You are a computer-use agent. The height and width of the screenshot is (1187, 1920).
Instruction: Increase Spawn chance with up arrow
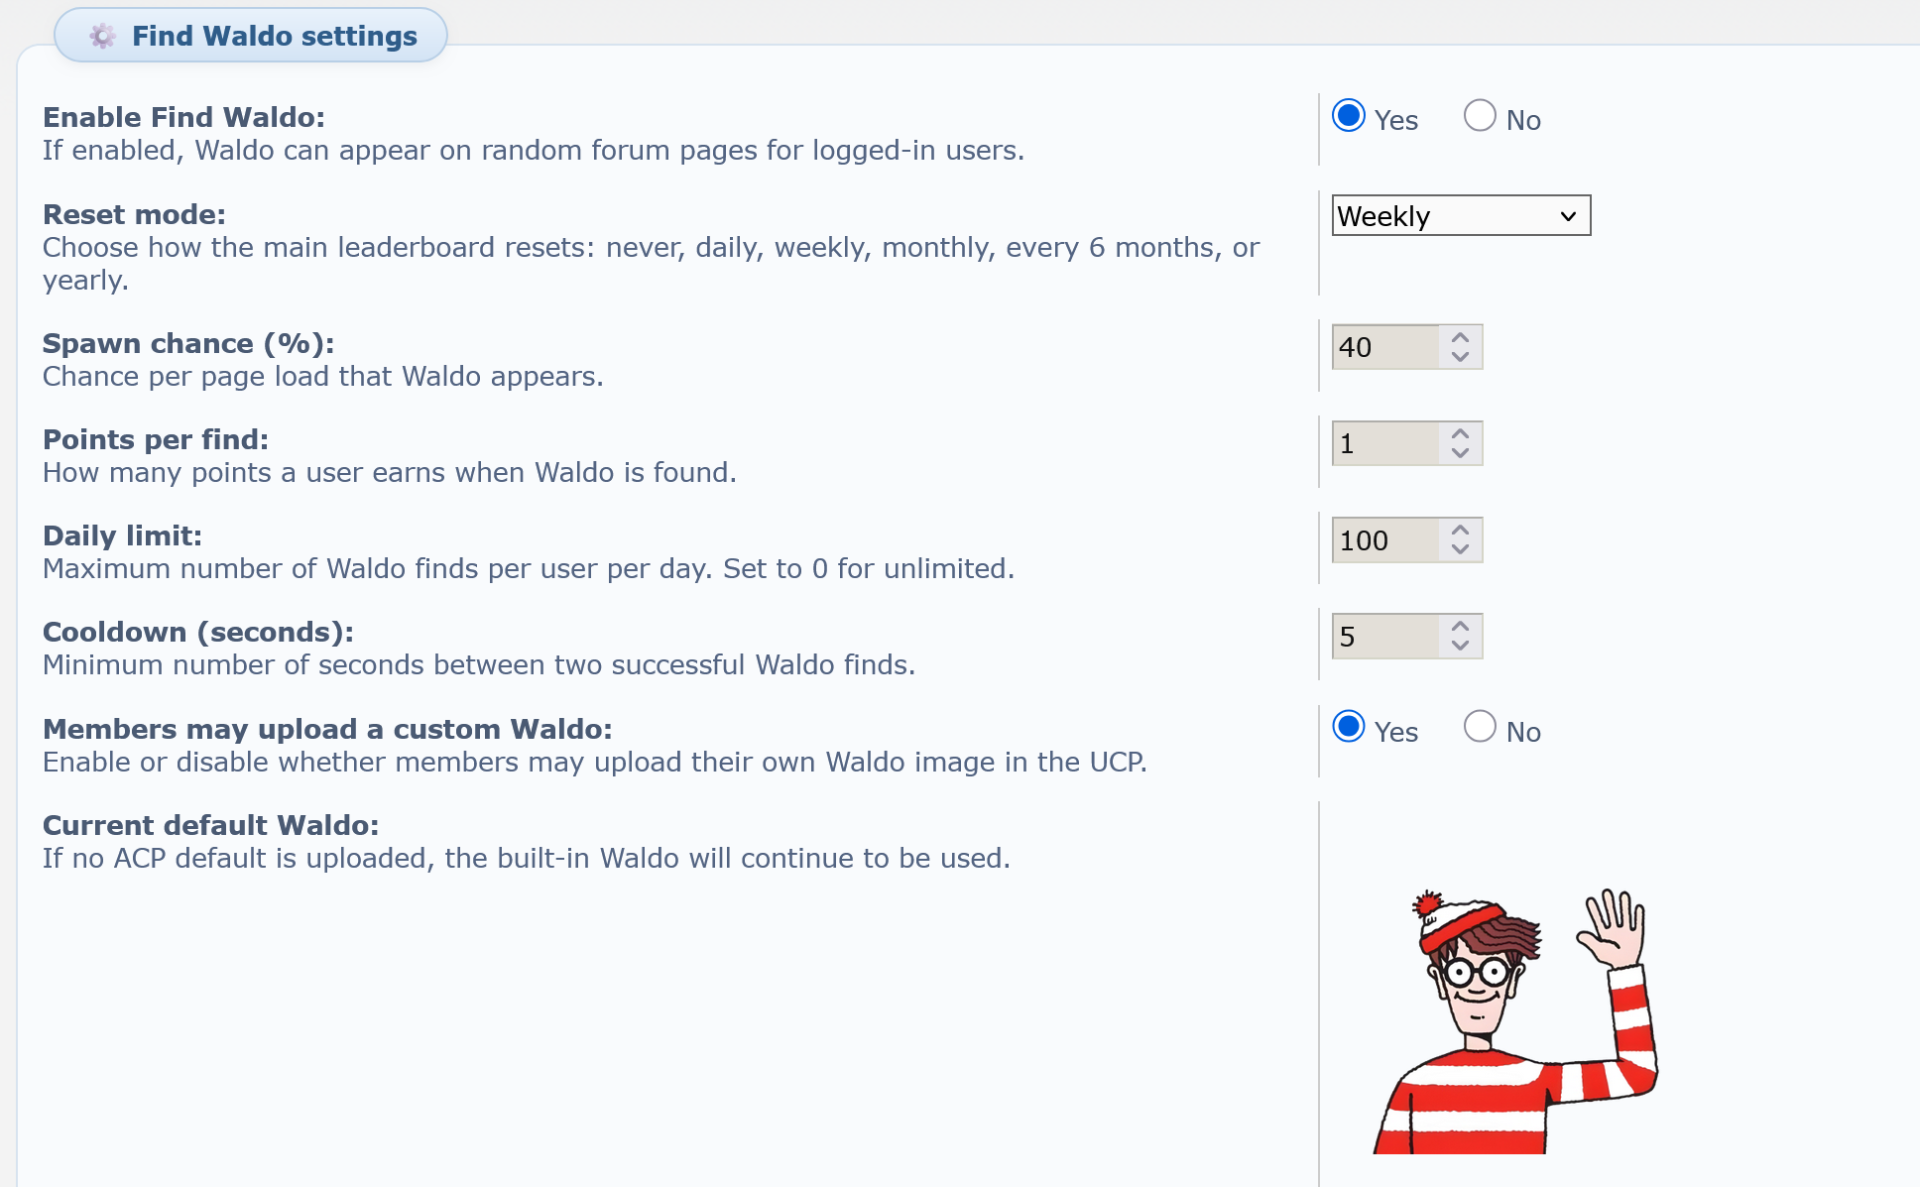[1460, 338]
